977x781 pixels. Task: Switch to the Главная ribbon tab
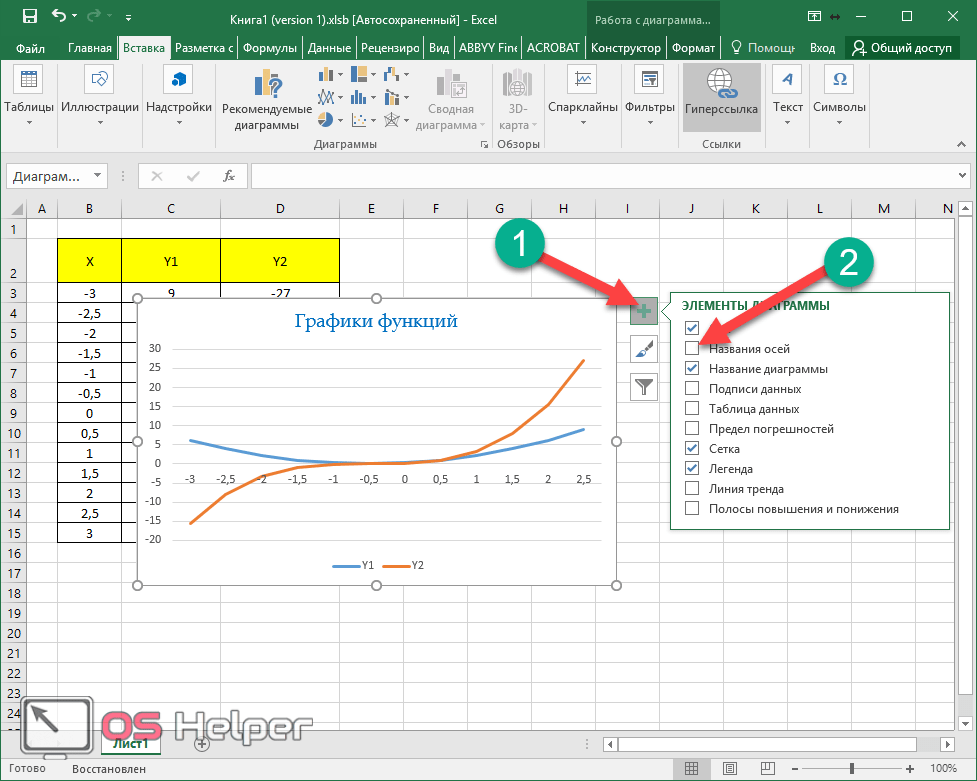point(90,48)
